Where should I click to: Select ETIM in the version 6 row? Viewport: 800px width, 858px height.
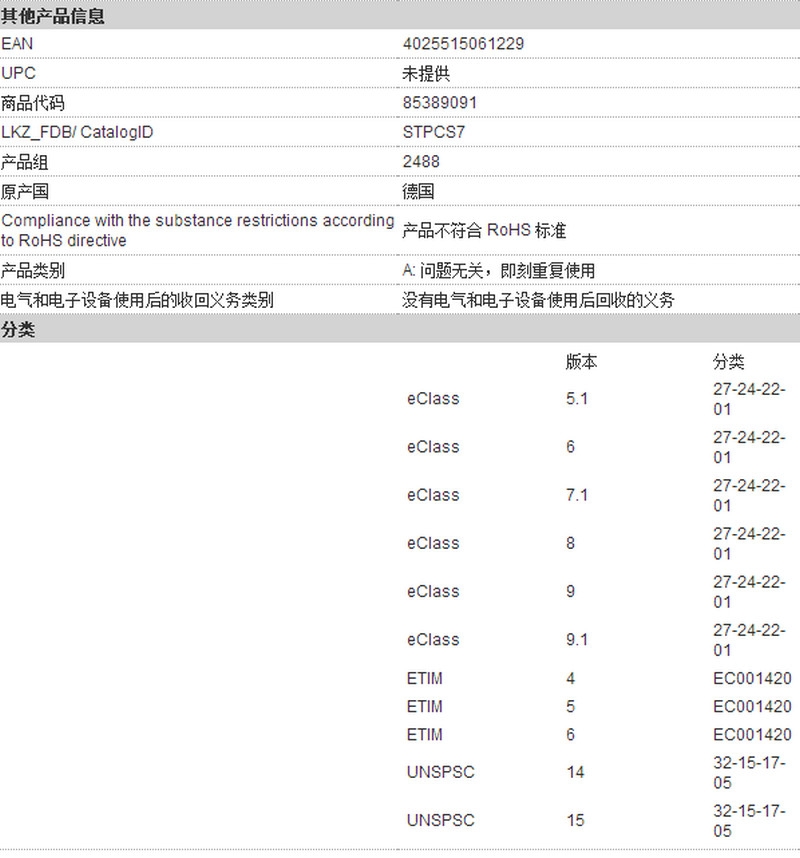pyautogui.click(x=425, y=734)
